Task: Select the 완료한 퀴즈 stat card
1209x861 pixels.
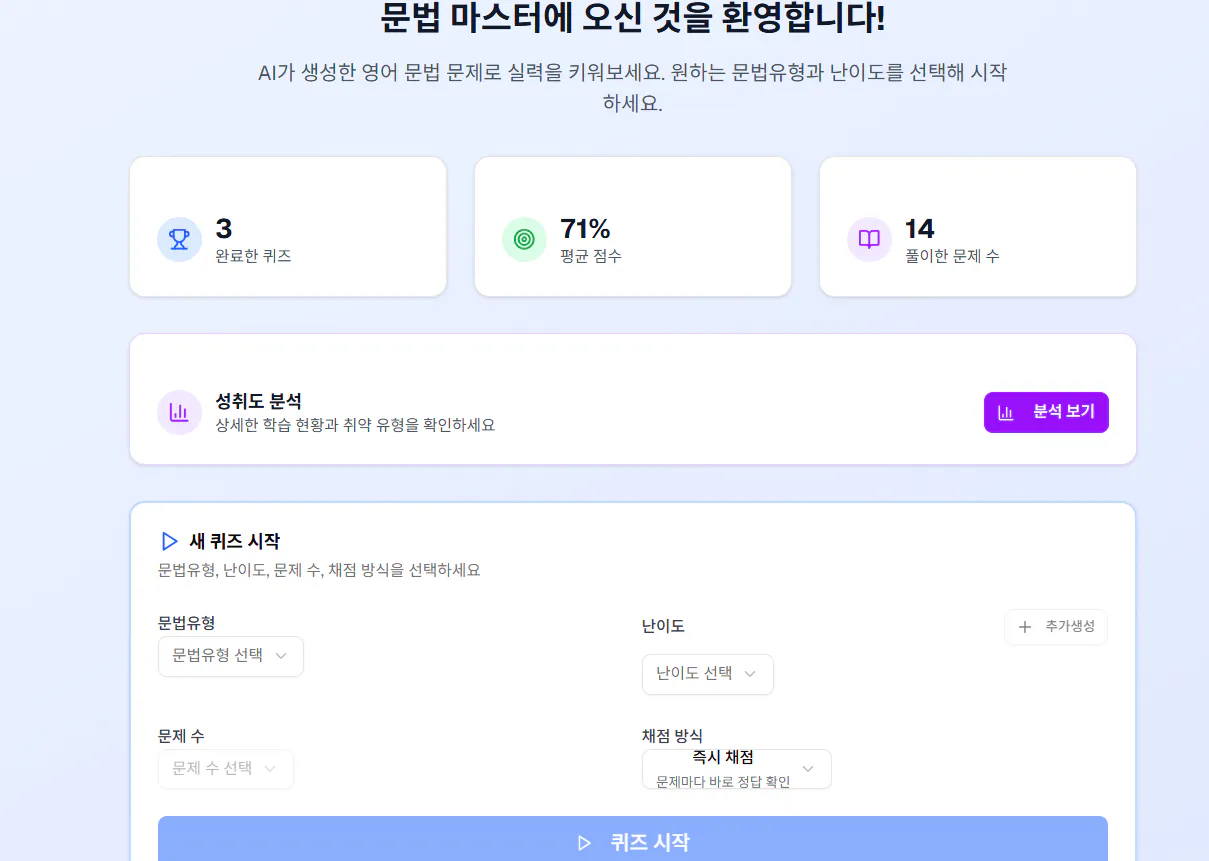Action: (x=288, y=226)
